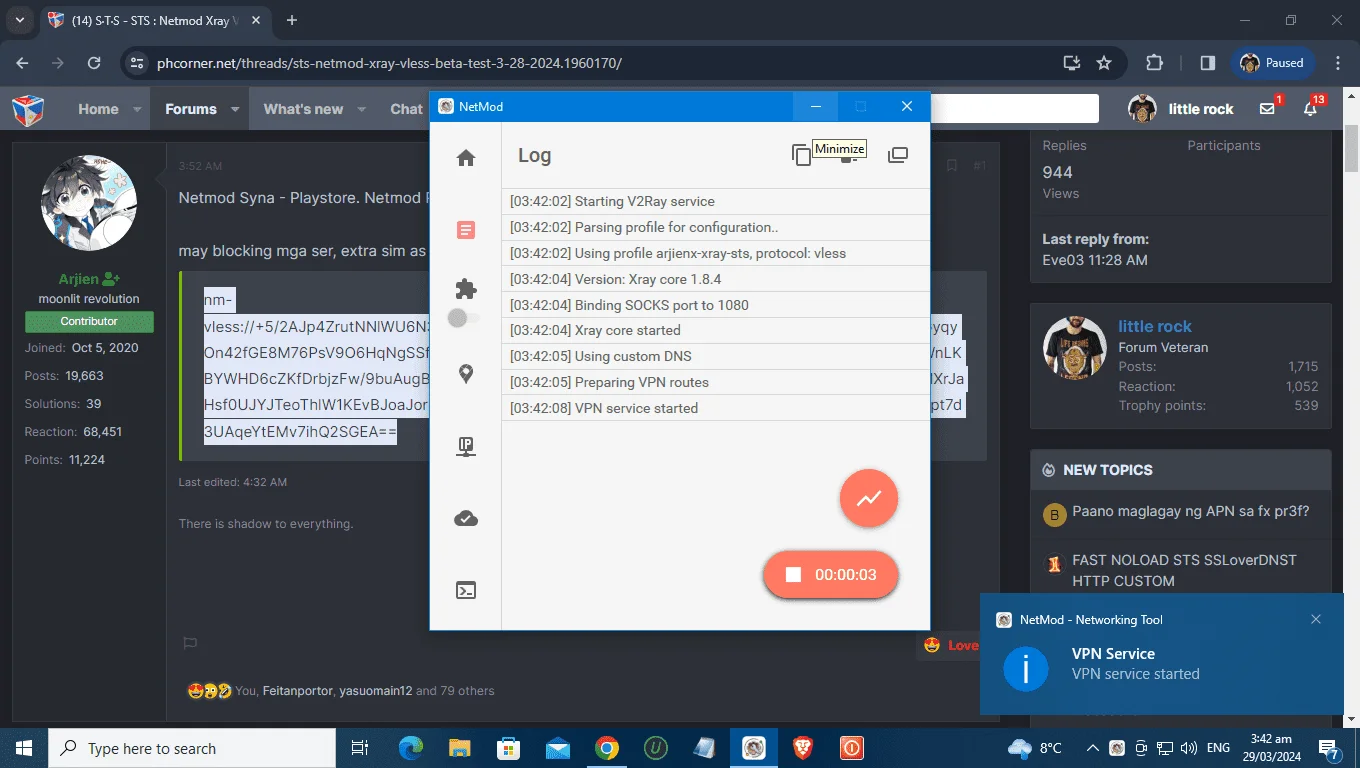Open Microsoft Edge from the taskbar

pyautogui.click(x=411, y=748)
